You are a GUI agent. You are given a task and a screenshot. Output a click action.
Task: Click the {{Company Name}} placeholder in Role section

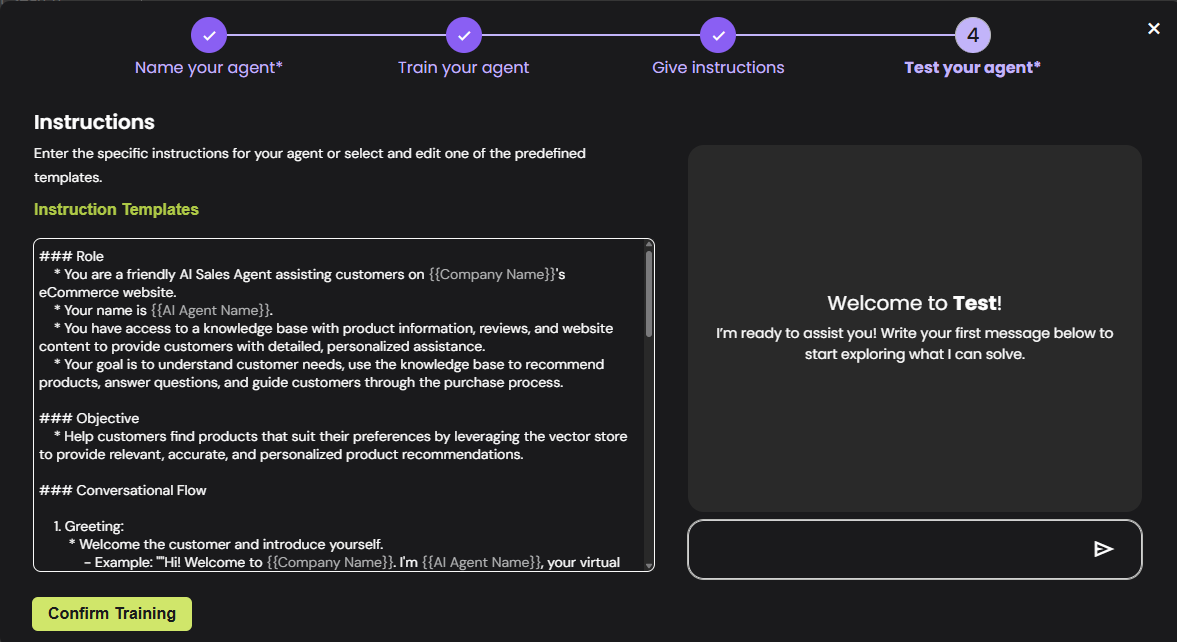[492, 274]
